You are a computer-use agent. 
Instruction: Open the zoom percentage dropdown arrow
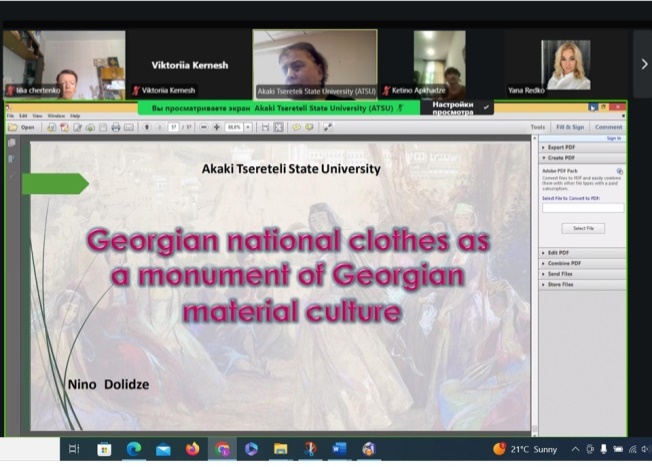248,127
